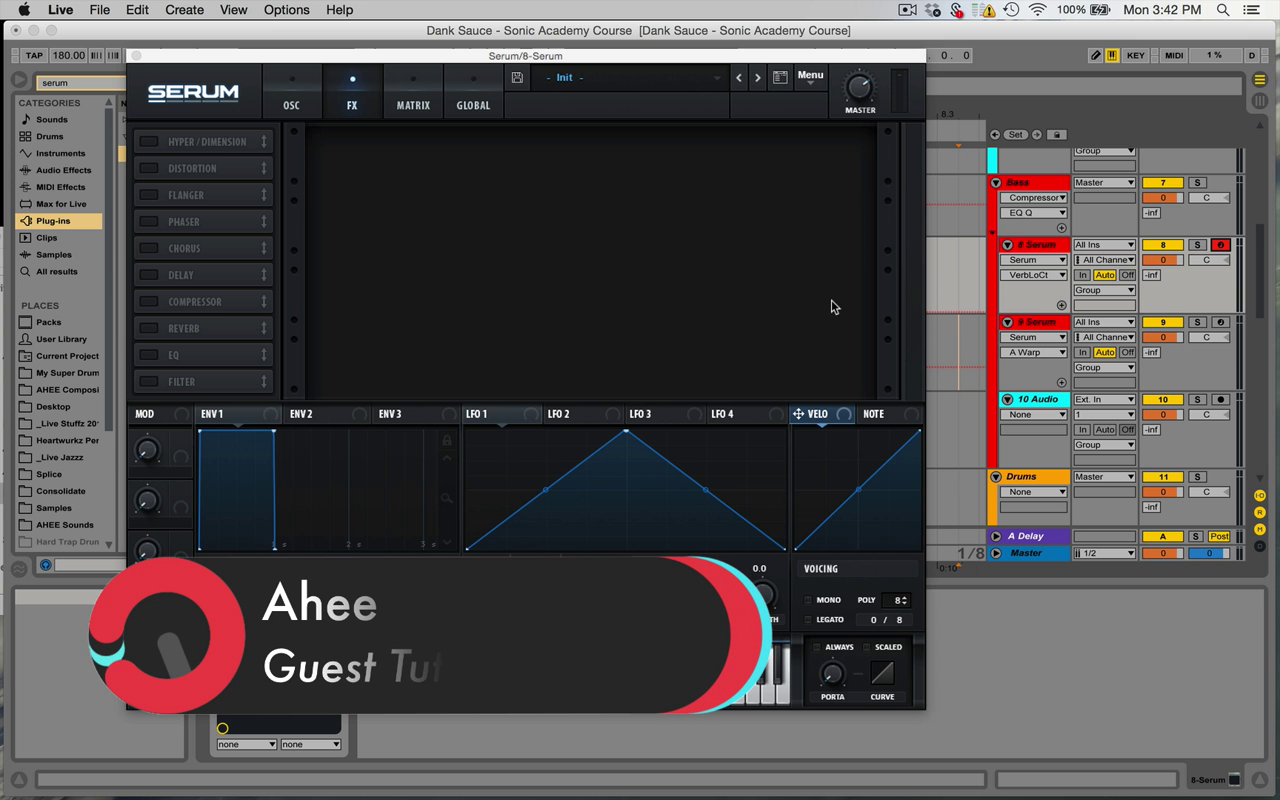Enable the Distortion effect toggle

(x=149, y=168)
